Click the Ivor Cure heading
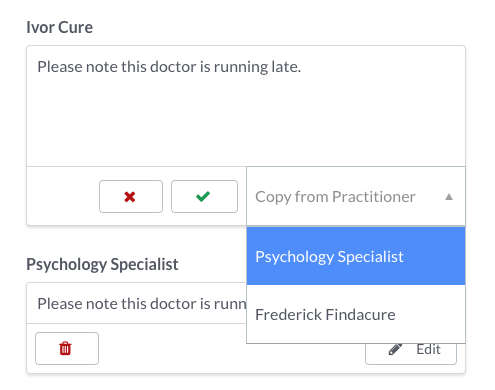The height and width of the screenshot is (390, 495). (60, 27)
